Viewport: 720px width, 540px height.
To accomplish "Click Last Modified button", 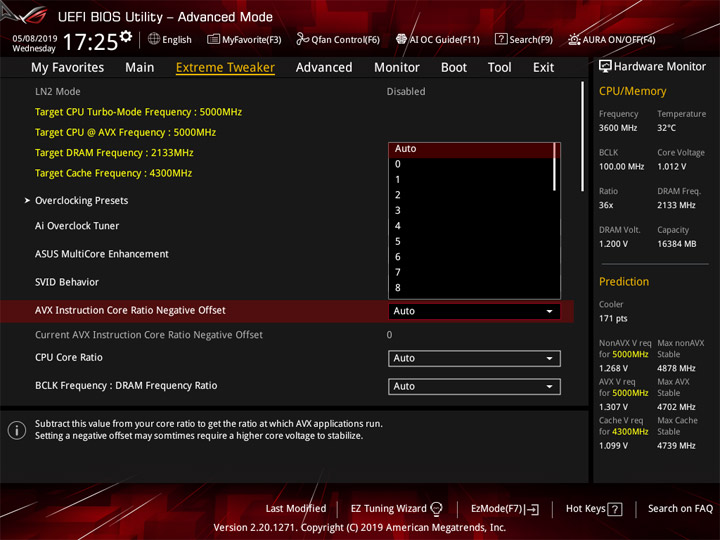I will pos(296,509).
